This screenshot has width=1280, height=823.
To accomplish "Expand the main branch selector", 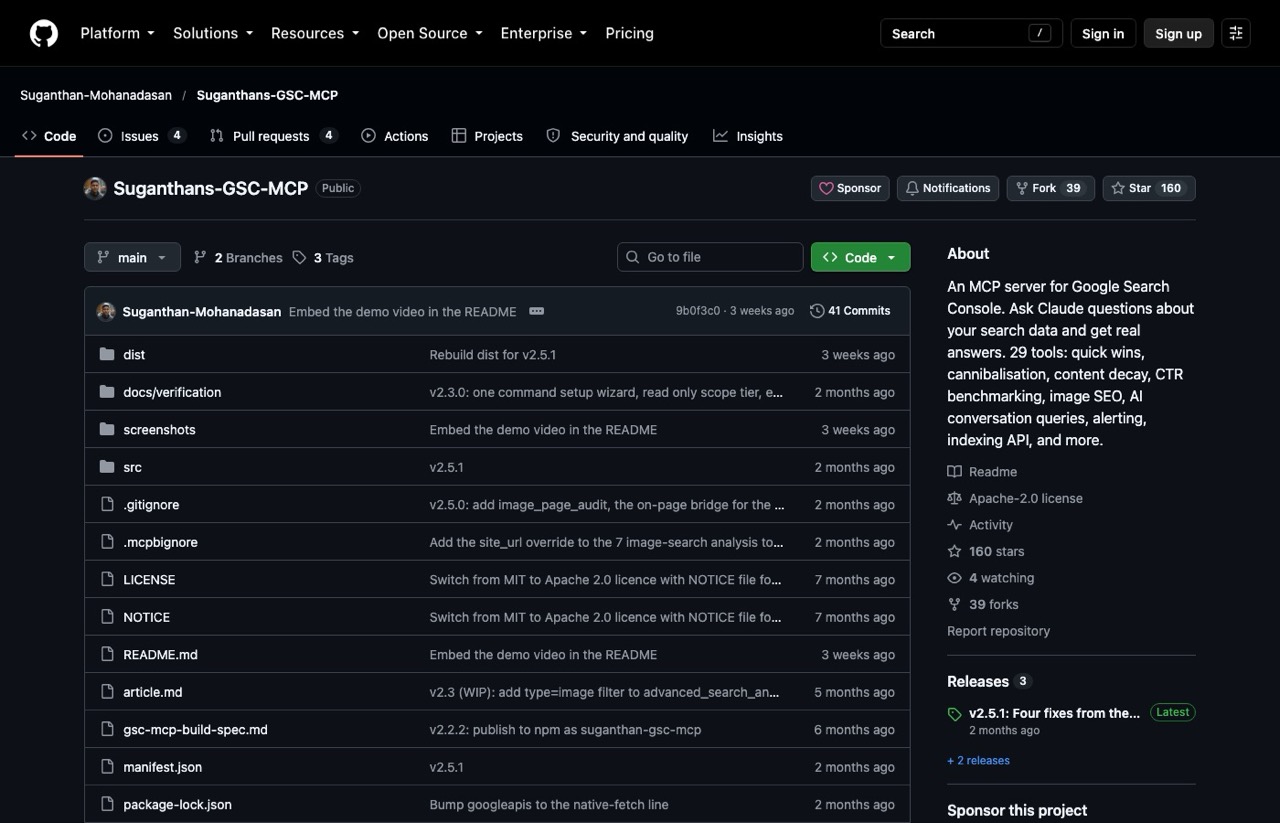I will coord(132,257).
